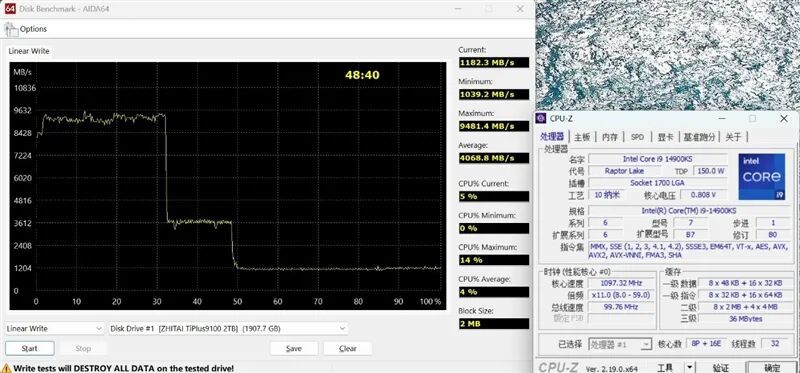Click the Maximum 9481.4 MB/s value
Screen dimensions: 800x373
(x=493, y=126)
